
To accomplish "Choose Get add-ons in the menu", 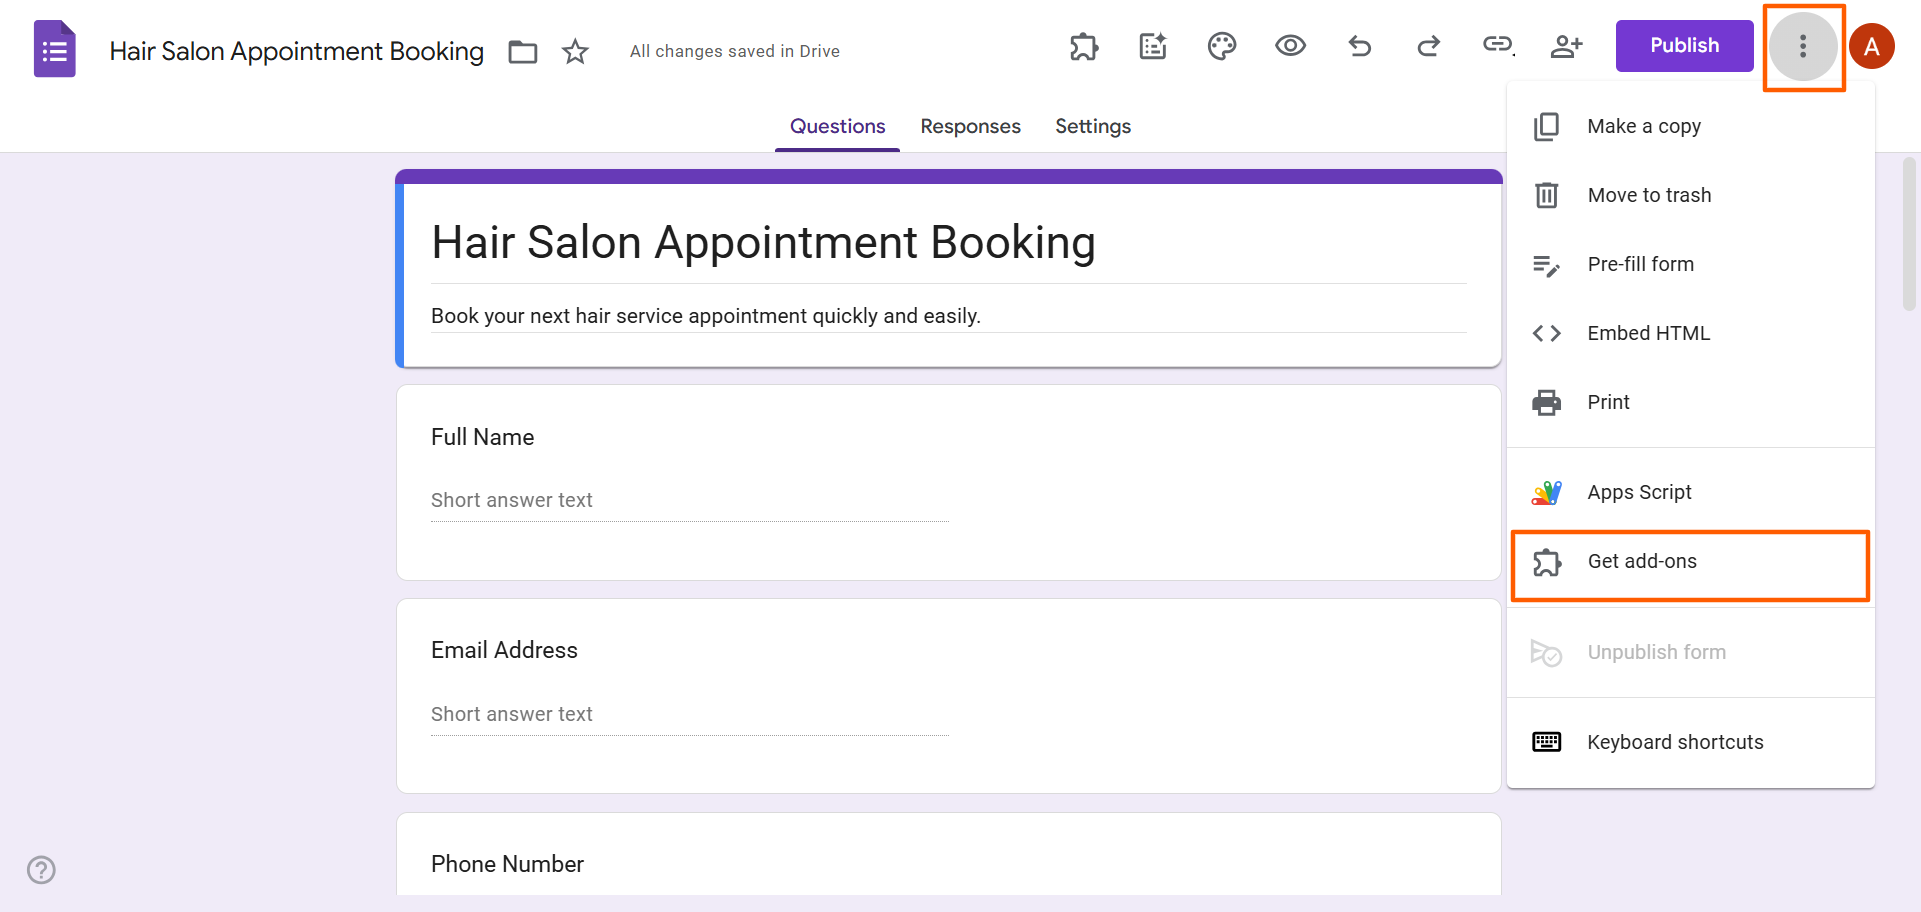I will 1641,561.
